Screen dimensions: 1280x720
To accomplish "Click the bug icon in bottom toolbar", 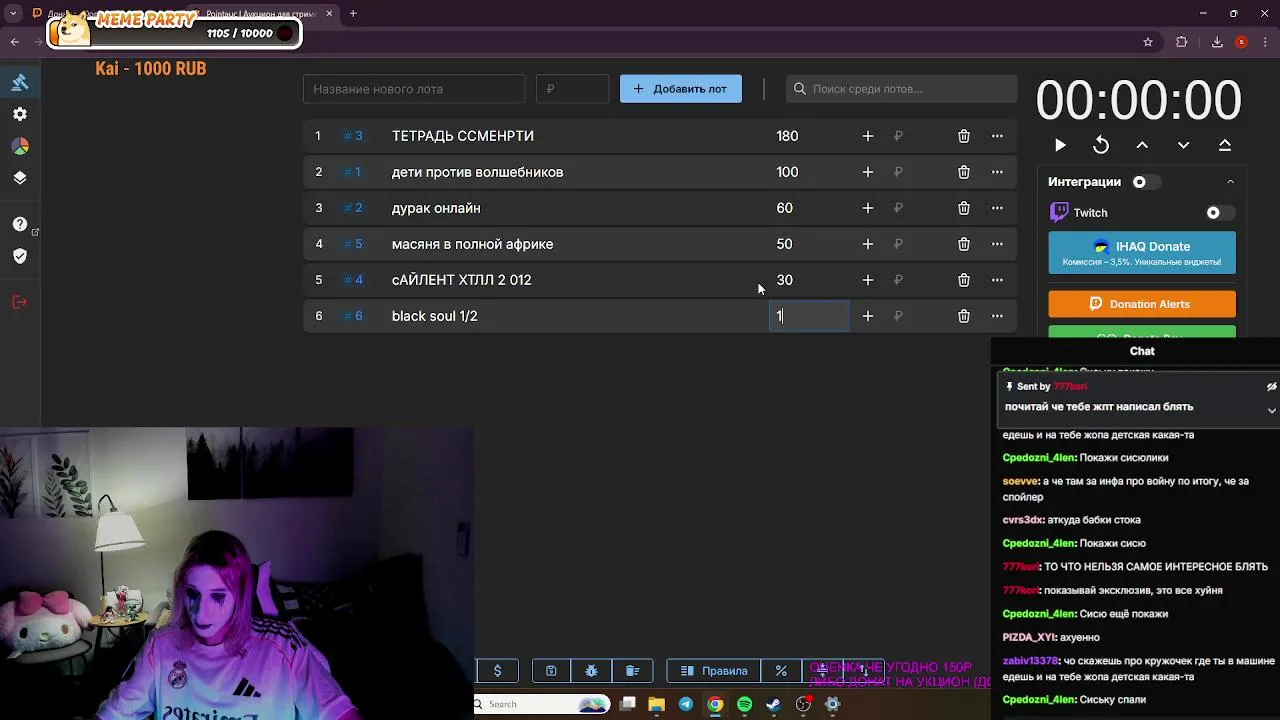I will (591, 671).
